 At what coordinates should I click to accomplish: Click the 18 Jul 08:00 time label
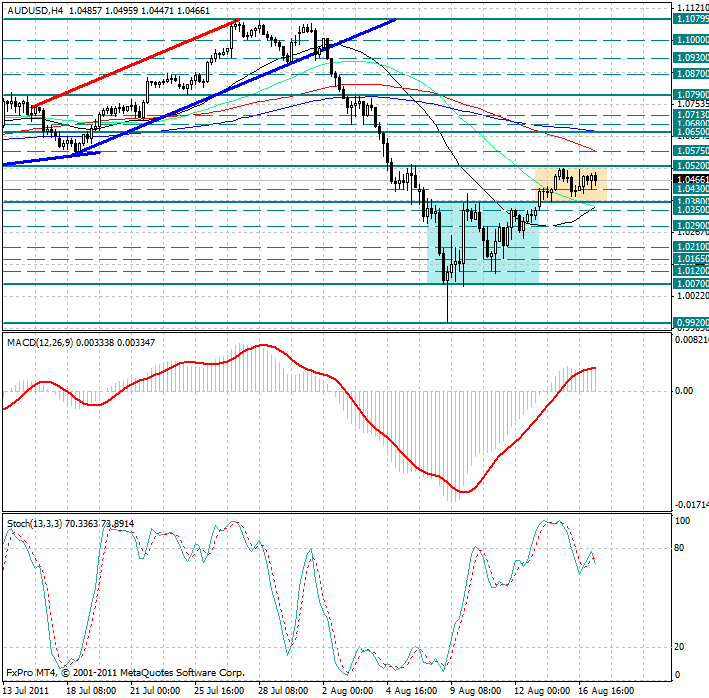point(91,691)
